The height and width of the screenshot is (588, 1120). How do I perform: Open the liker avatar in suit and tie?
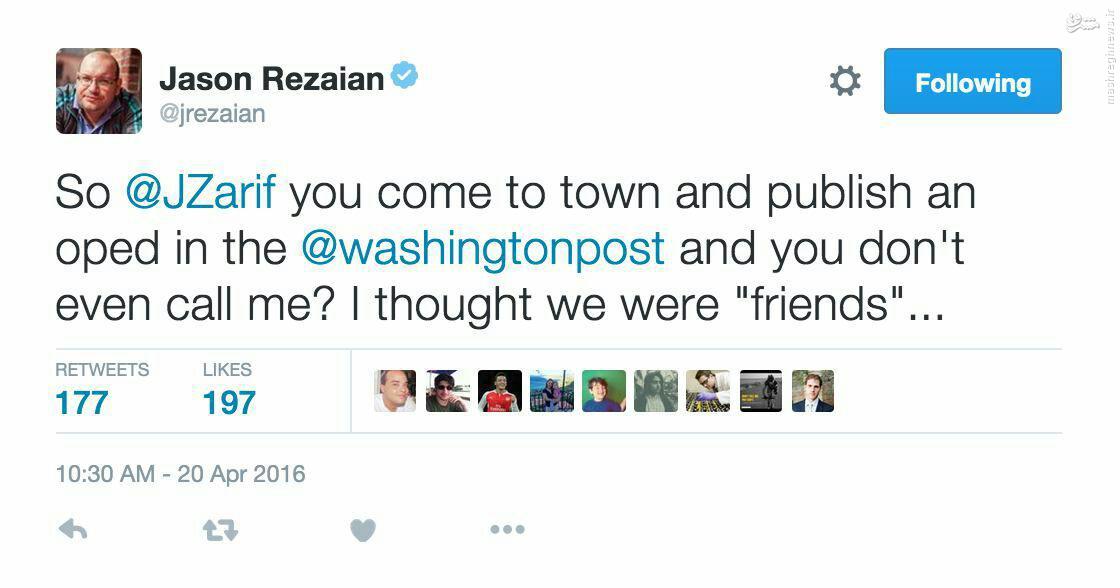[x=812, y=391]
